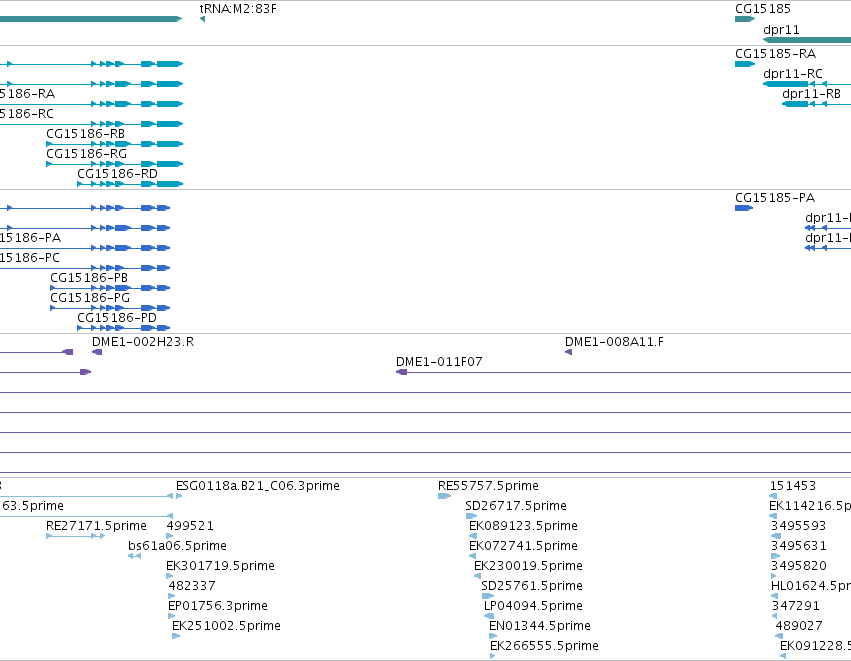Viewport: 851px width, 661px height.
Task: Click the CG15186-PD protein glyph
Action: pyautogui.click(x=123, y=328)
